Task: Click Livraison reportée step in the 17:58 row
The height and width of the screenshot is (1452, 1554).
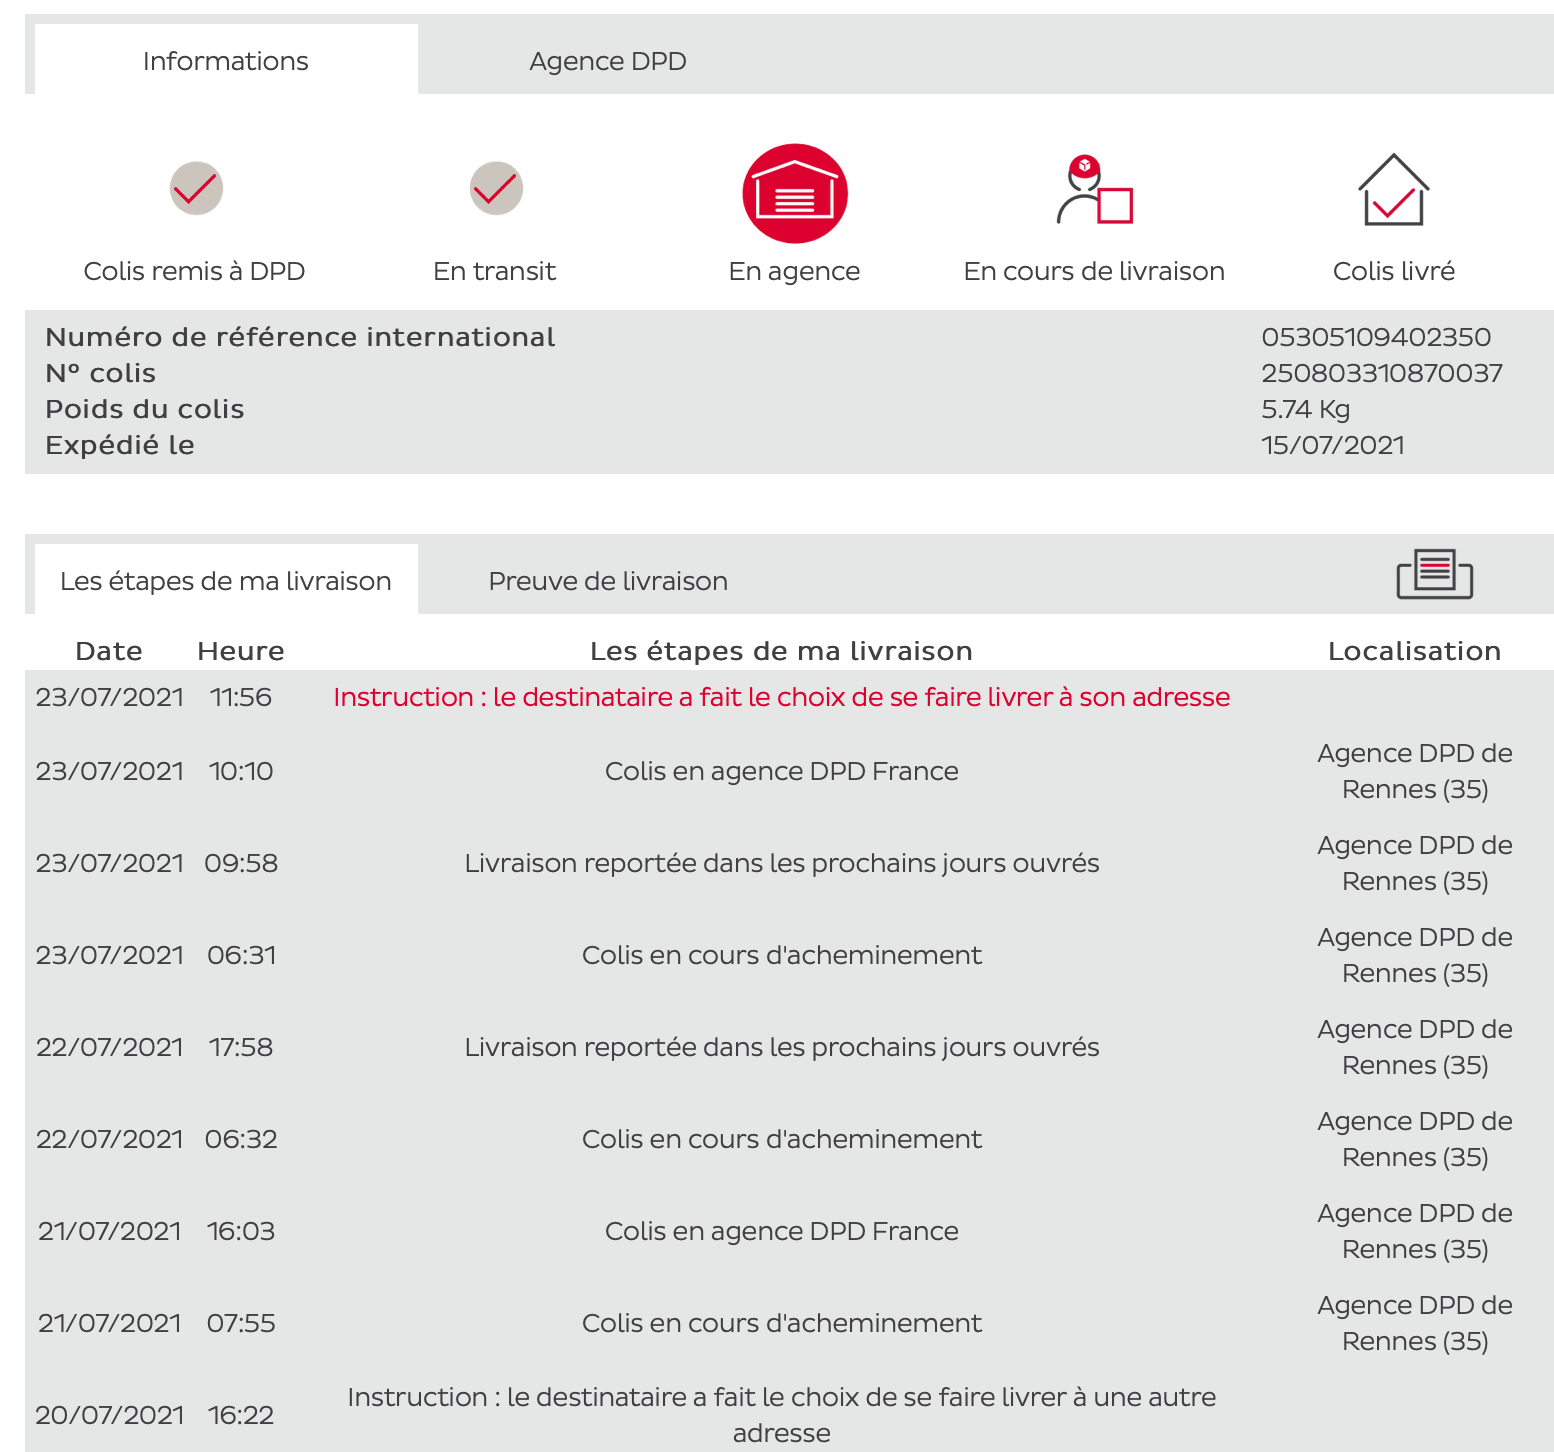Action: 782,1047
